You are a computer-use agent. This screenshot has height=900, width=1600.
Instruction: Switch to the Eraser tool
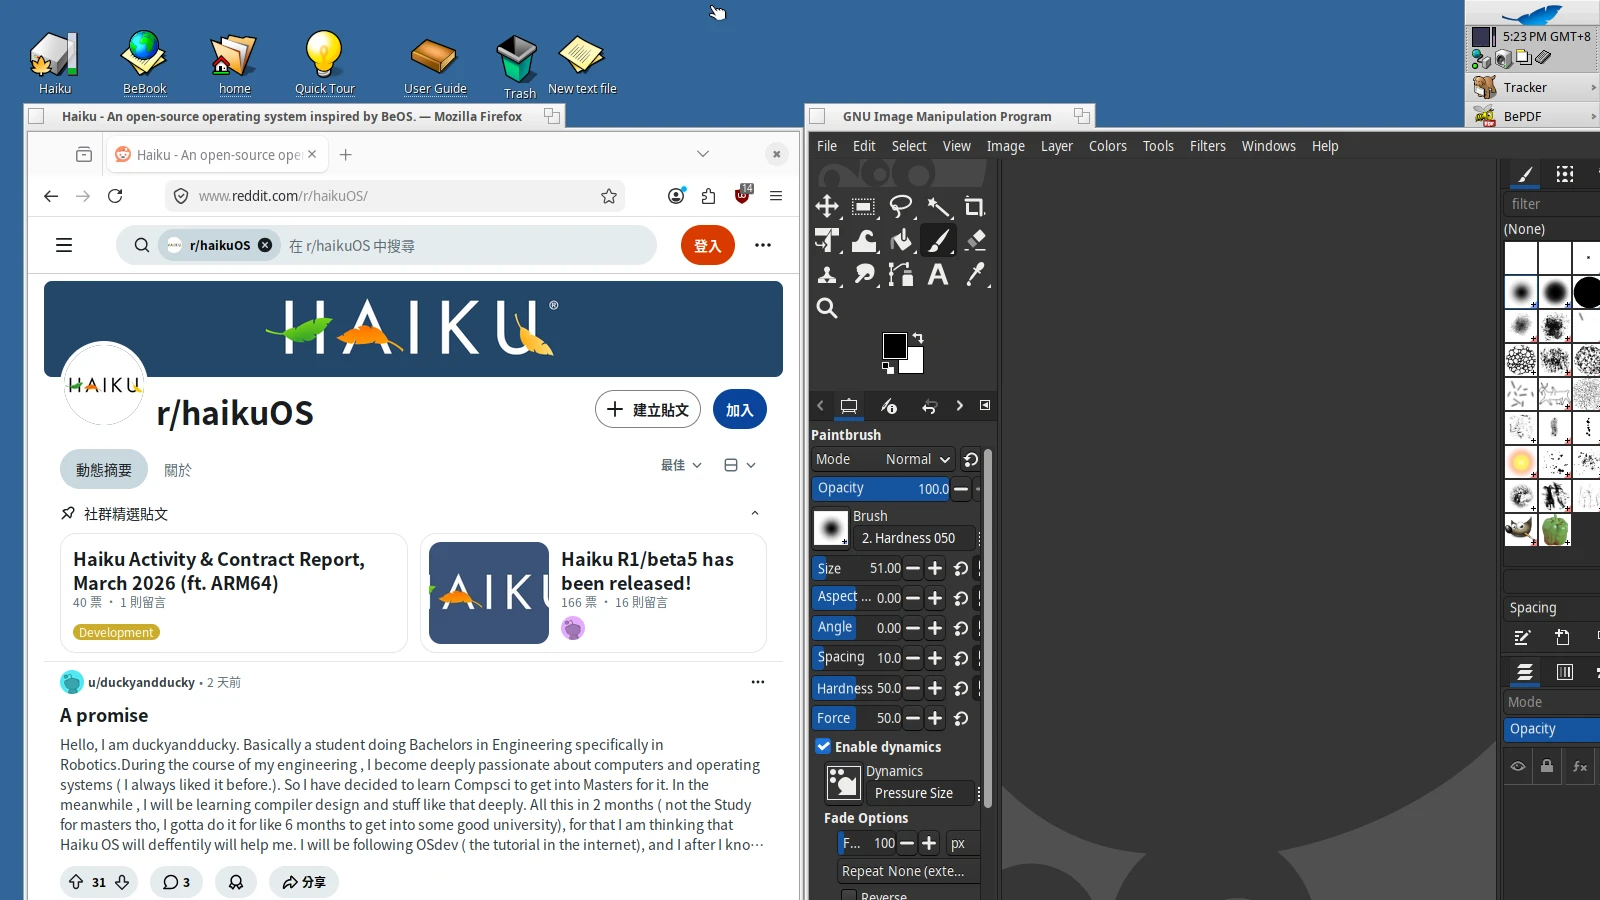(975, 241)
